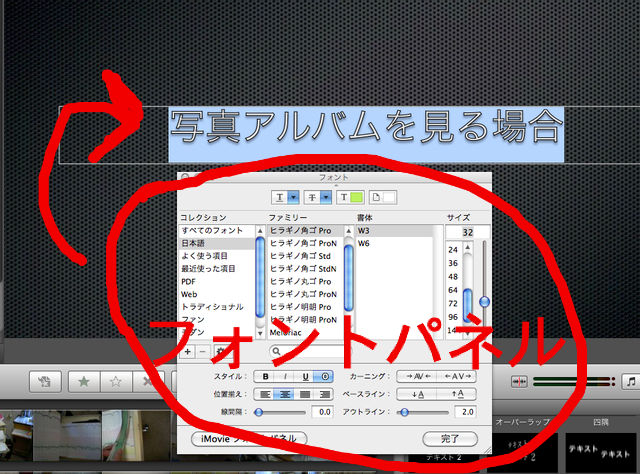640x474 pixels.
Task: Choose ヒラギノ丸ゴ ProN font family
Action: pos(305,294)
